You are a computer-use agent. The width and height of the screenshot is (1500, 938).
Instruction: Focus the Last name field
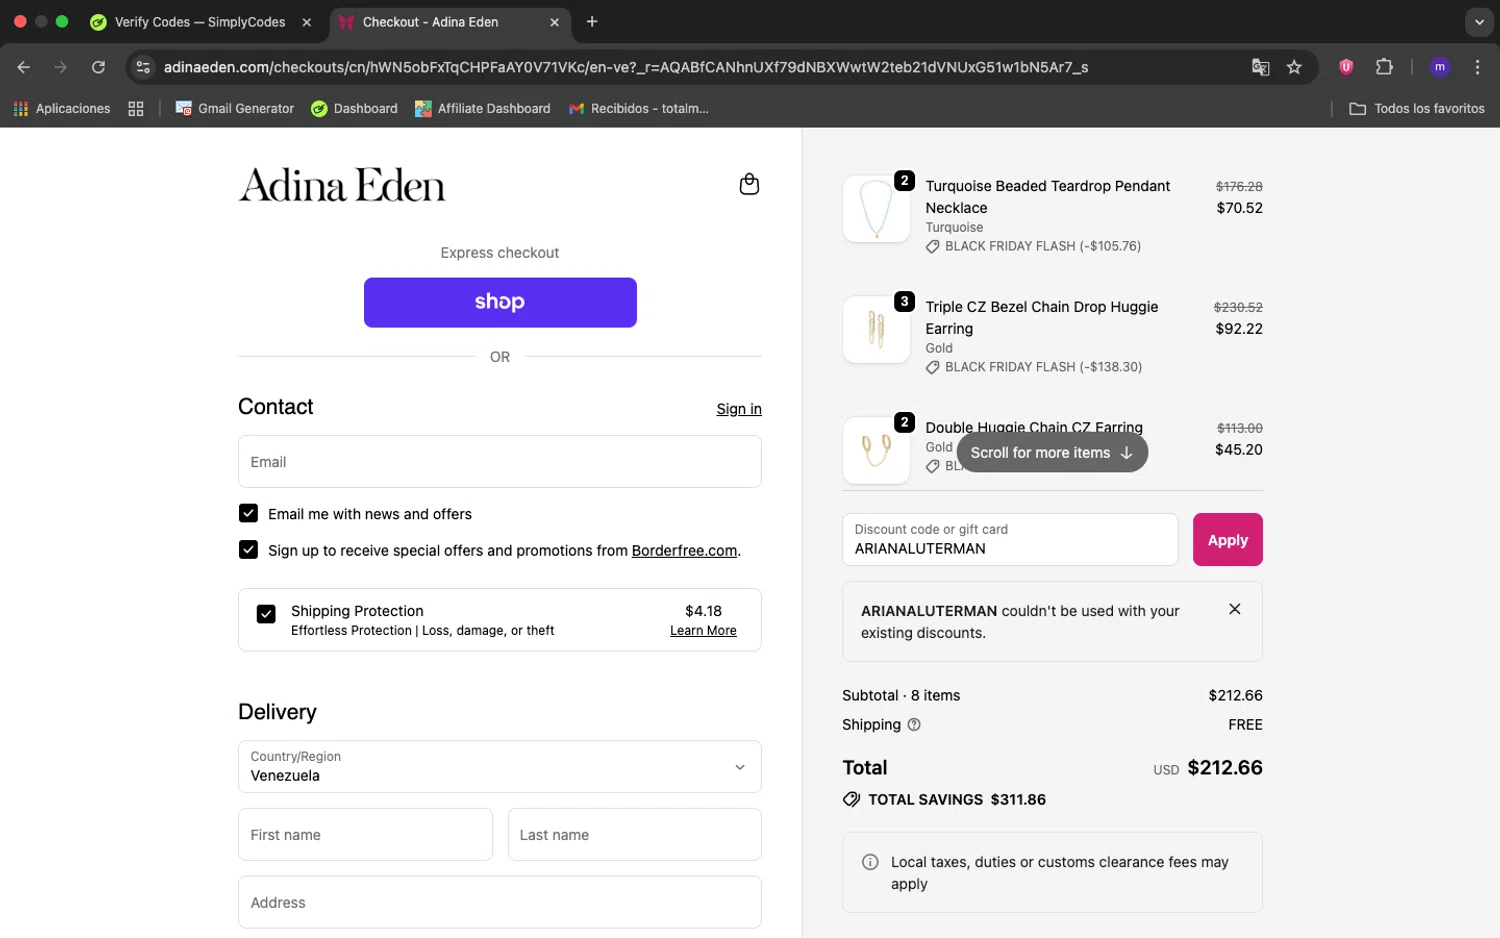coord(635,835)
